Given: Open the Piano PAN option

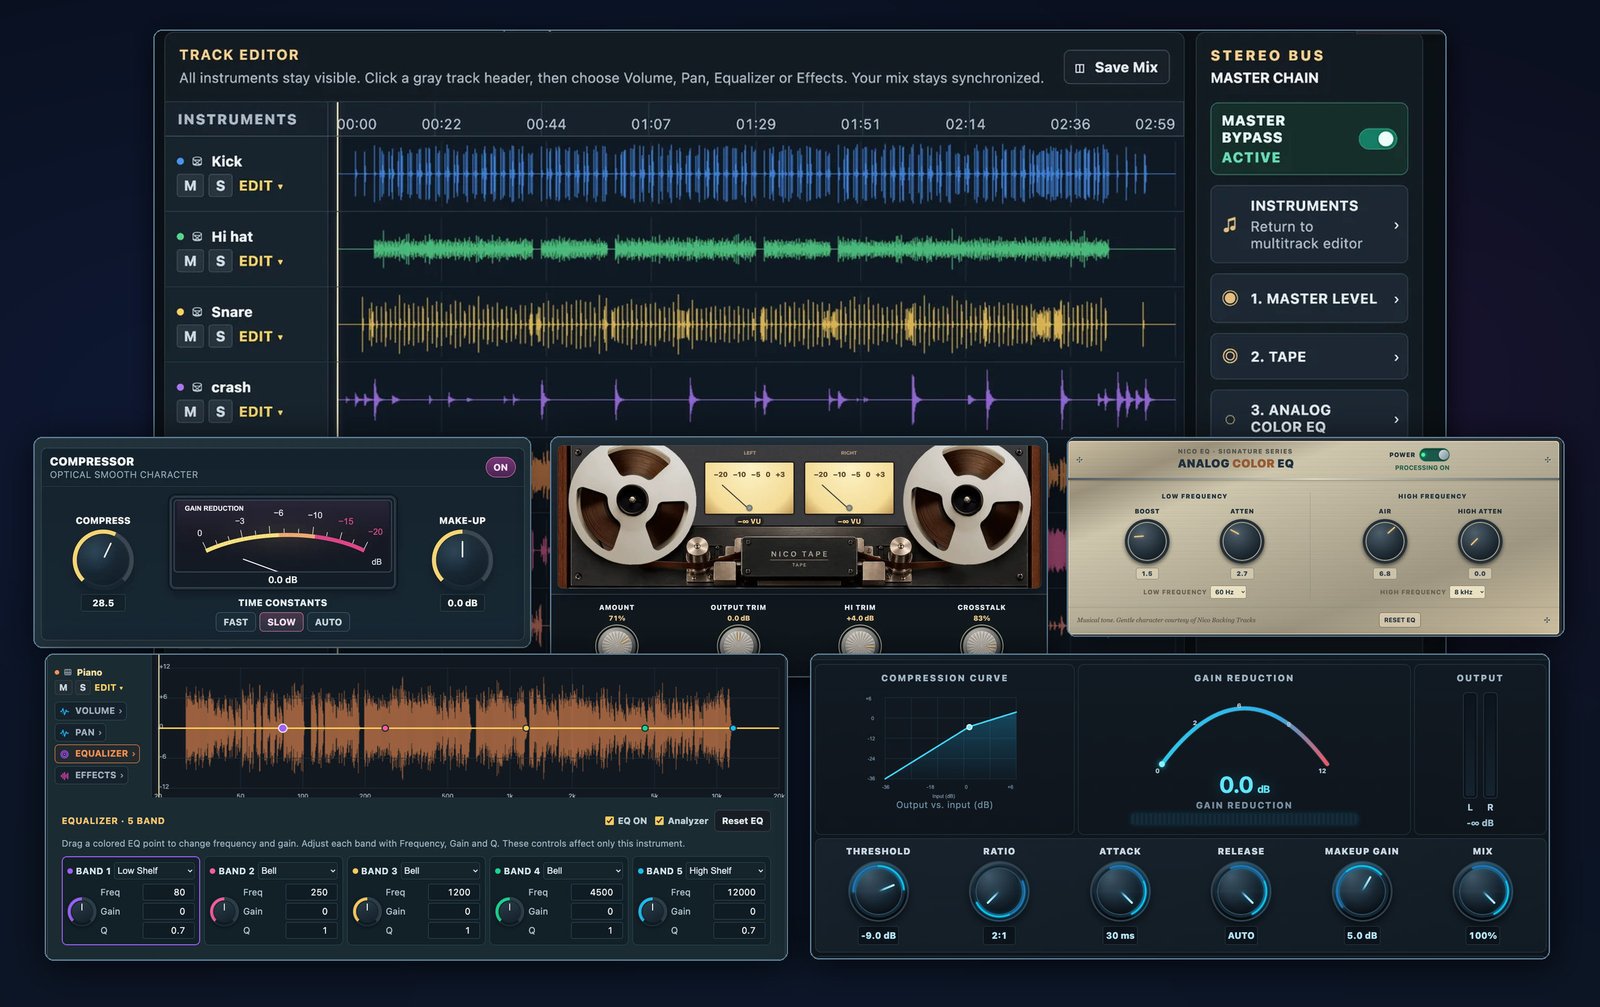Looking at the screenshot, I should point(81,732).
